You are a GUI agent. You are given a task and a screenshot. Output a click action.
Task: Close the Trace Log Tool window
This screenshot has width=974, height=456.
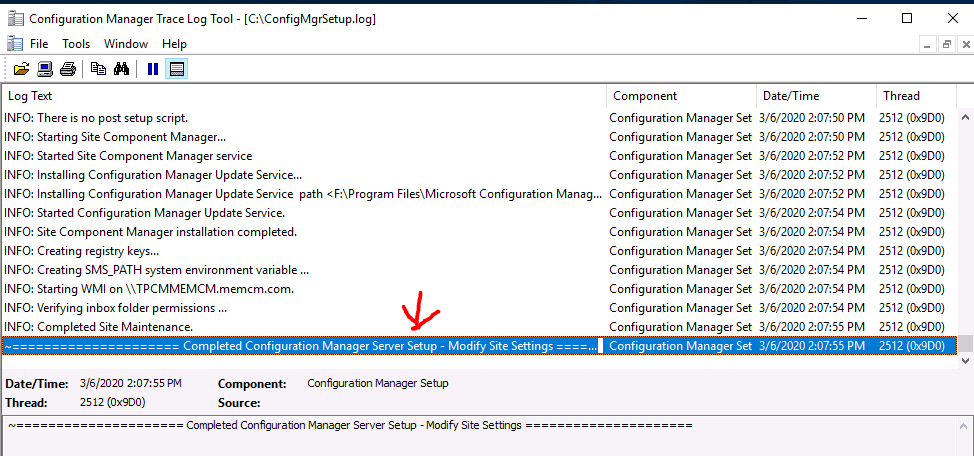pos(952,19)
